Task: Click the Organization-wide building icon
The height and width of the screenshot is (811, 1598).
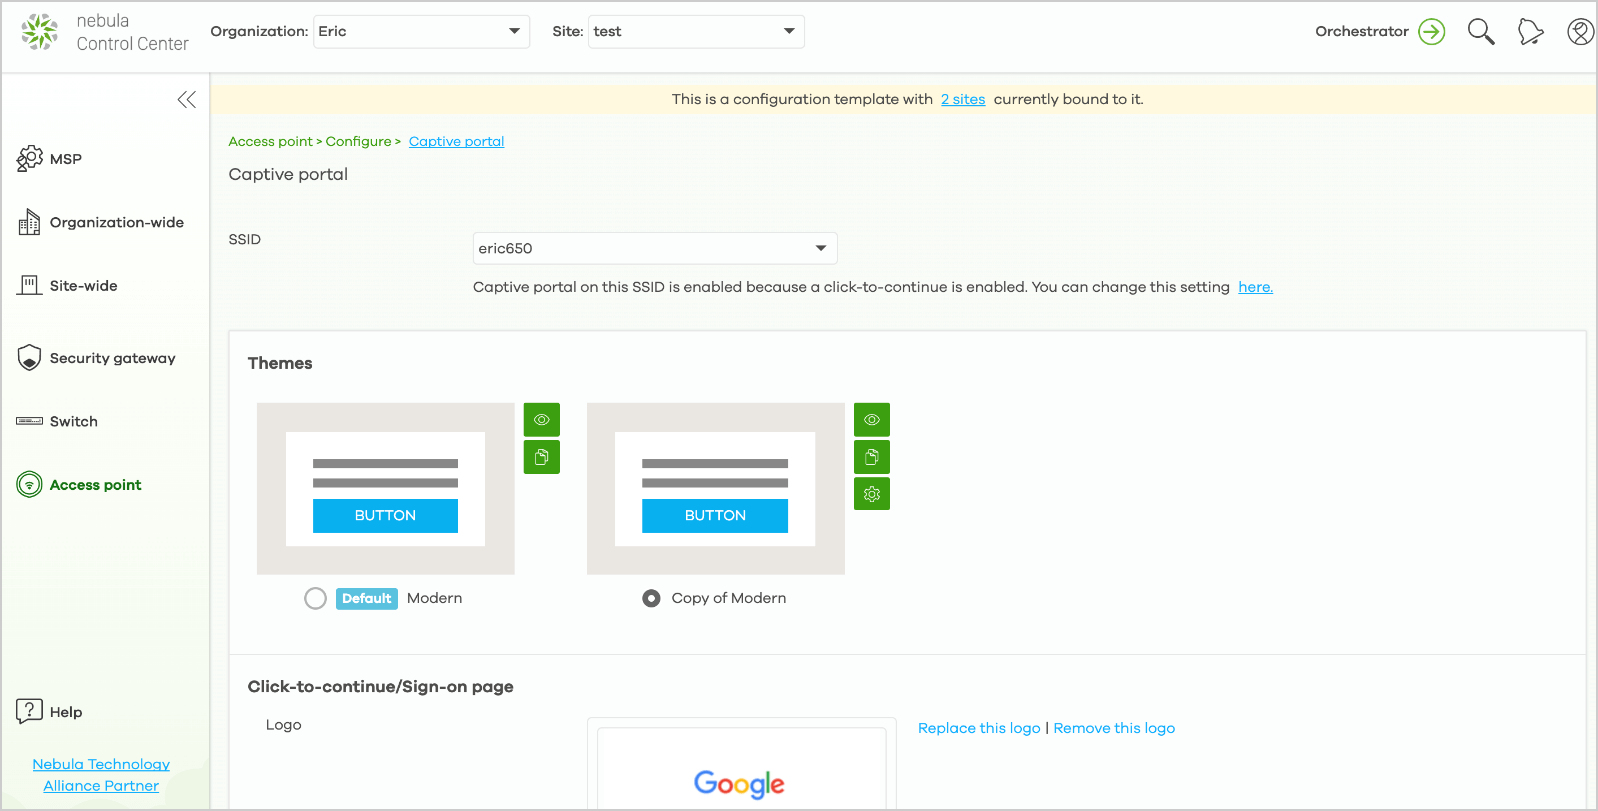Action: click(30, 222)
